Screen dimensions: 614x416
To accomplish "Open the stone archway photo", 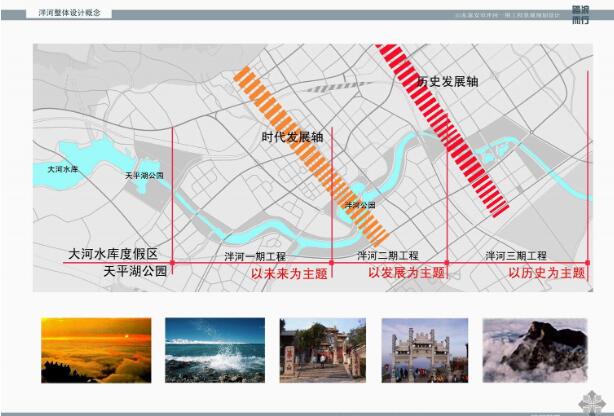I will pos(425,350).
